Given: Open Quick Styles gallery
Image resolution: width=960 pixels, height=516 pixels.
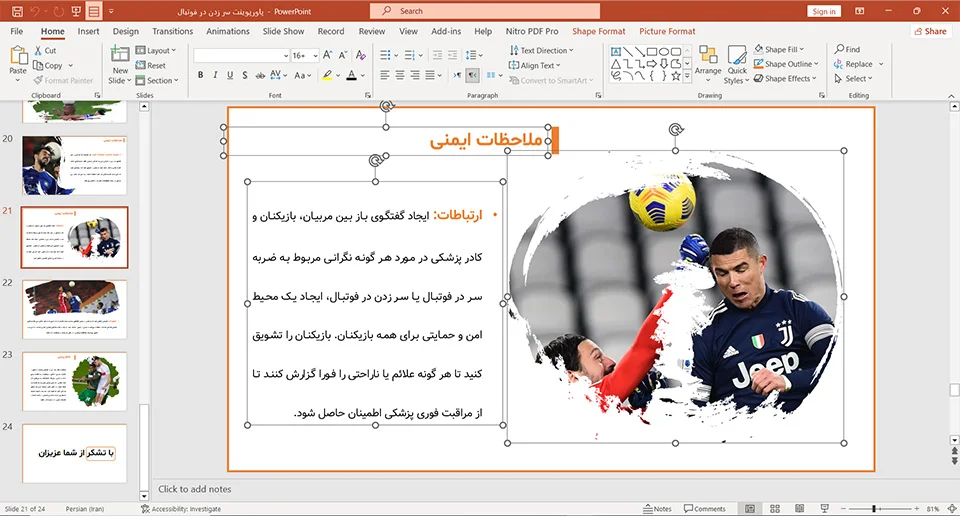Looking at the screenshot, I should (x=737, y=64).
